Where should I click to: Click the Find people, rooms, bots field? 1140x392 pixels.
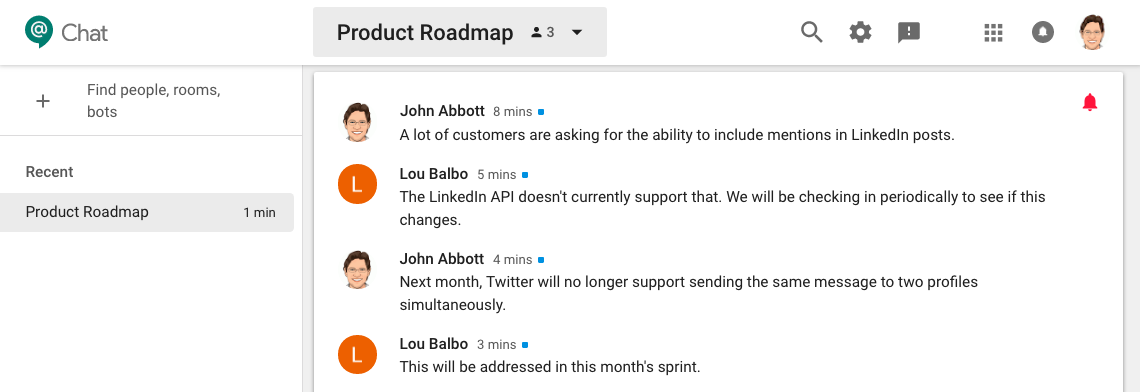coord(153,101)
